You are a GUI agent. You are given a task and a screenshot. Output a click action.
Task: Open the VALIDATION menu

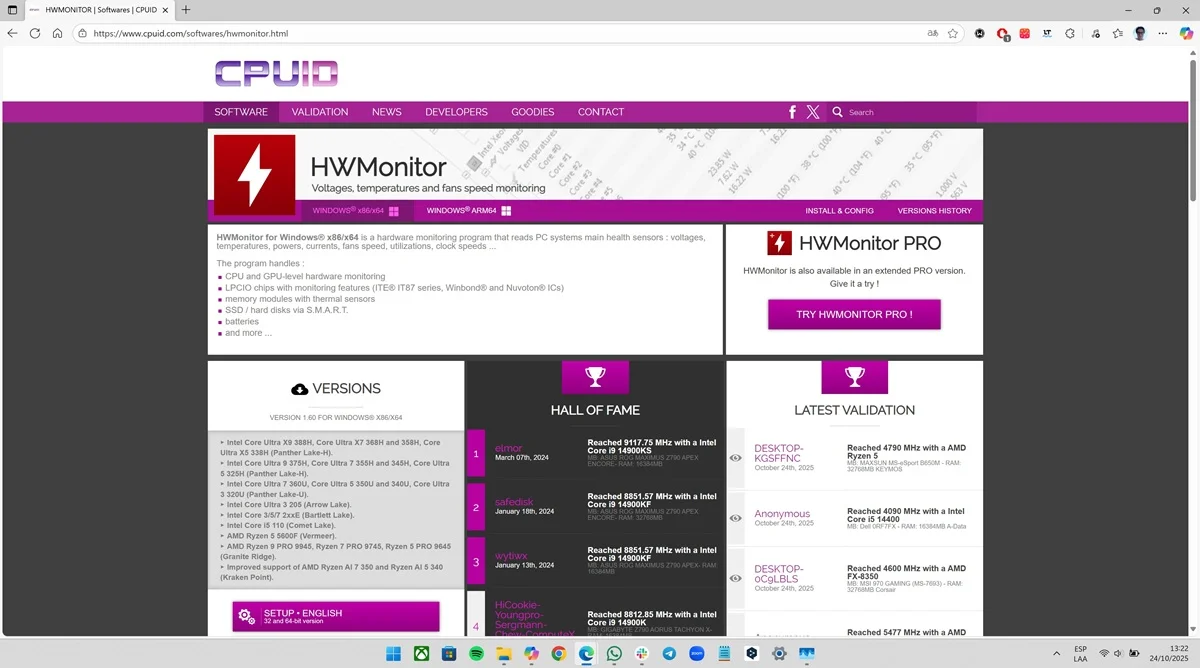tap(320, 112)
